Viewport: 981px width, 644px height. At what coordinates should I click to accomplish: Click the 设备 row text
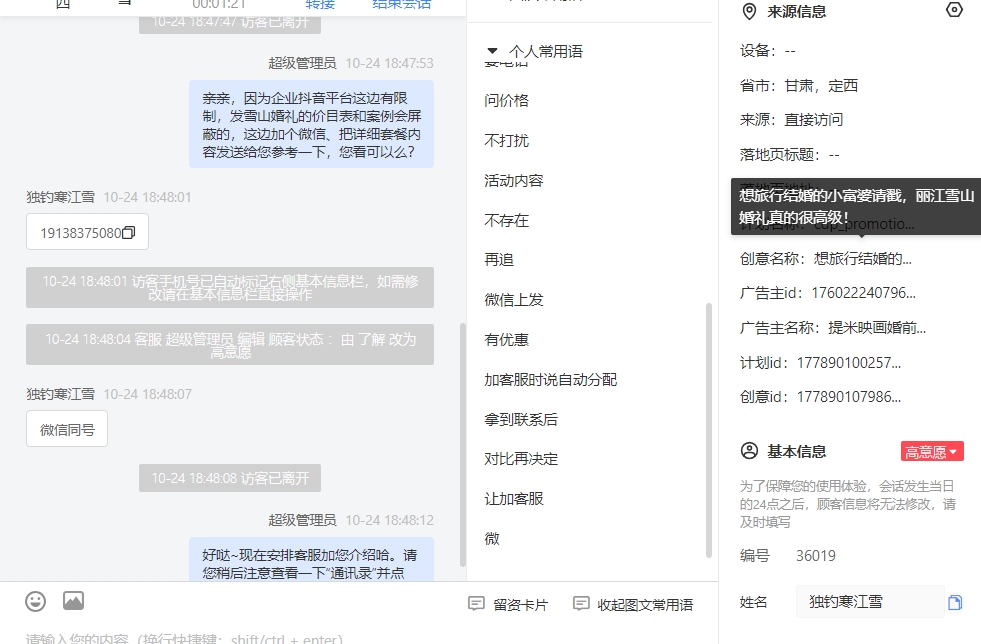pos(768,51)
